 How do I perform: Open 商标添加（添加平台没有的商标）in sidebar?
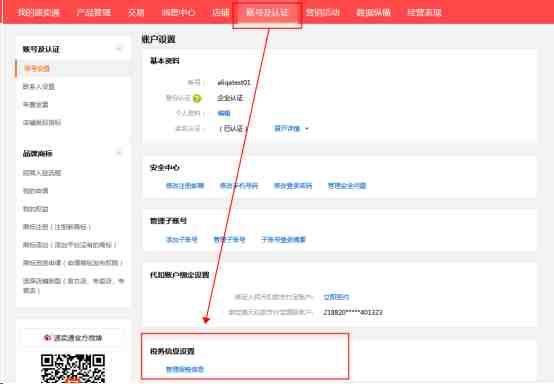click(x=70, y=244)
